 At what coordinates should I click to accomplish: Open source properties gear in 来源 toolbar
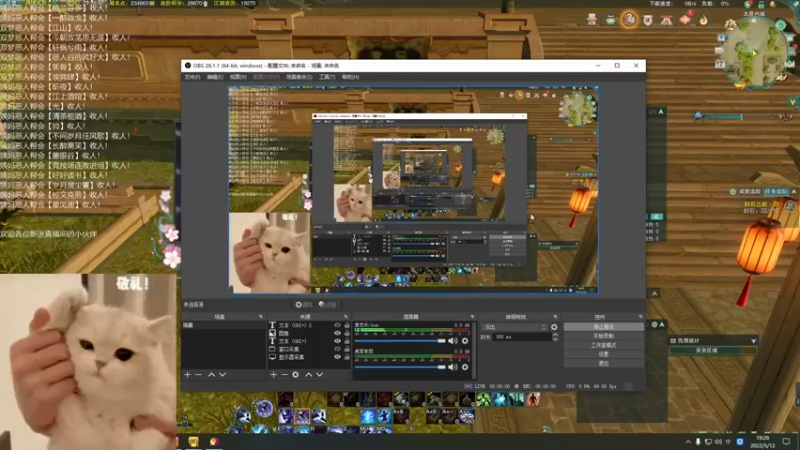[x=295, y=374]
